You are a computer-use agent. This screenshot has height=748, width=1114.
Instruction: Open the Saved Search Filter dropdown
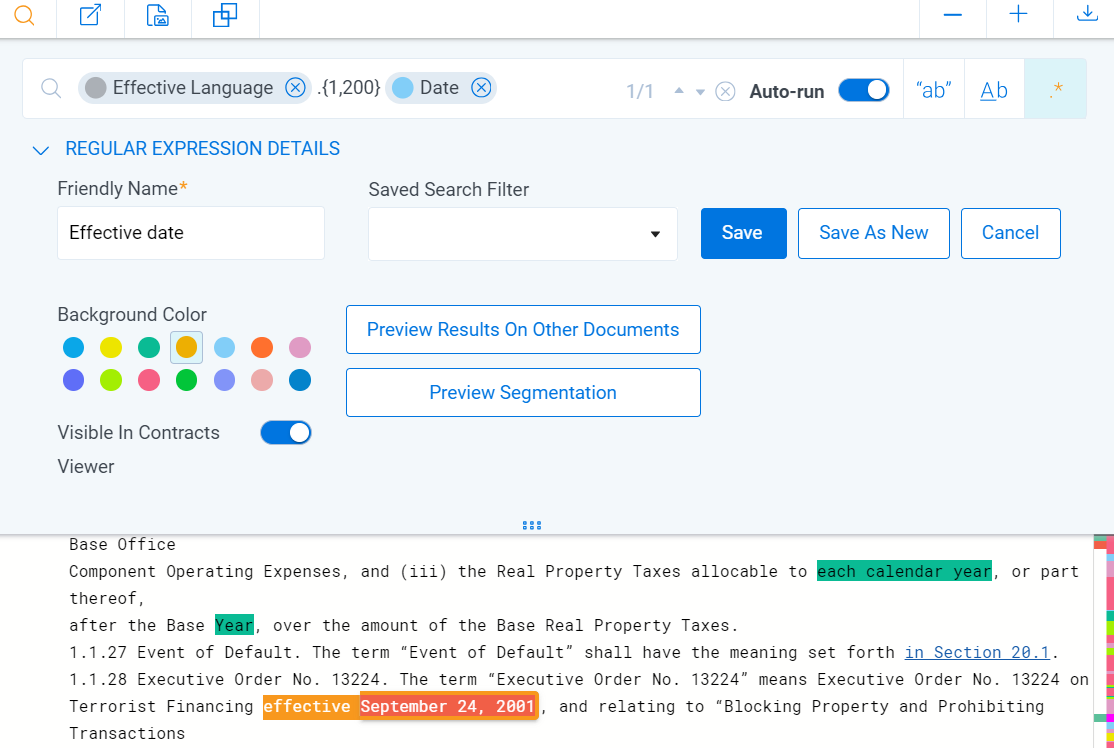[523, 234]
